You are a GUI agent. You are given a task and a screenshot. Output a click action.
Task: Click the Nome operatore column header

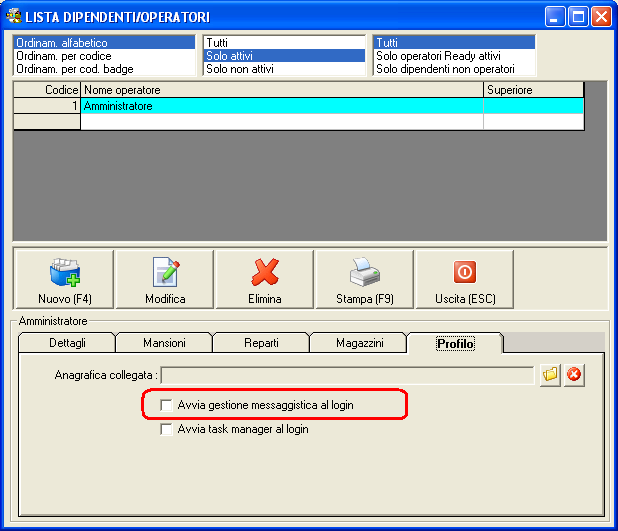[x=282, y=90]
